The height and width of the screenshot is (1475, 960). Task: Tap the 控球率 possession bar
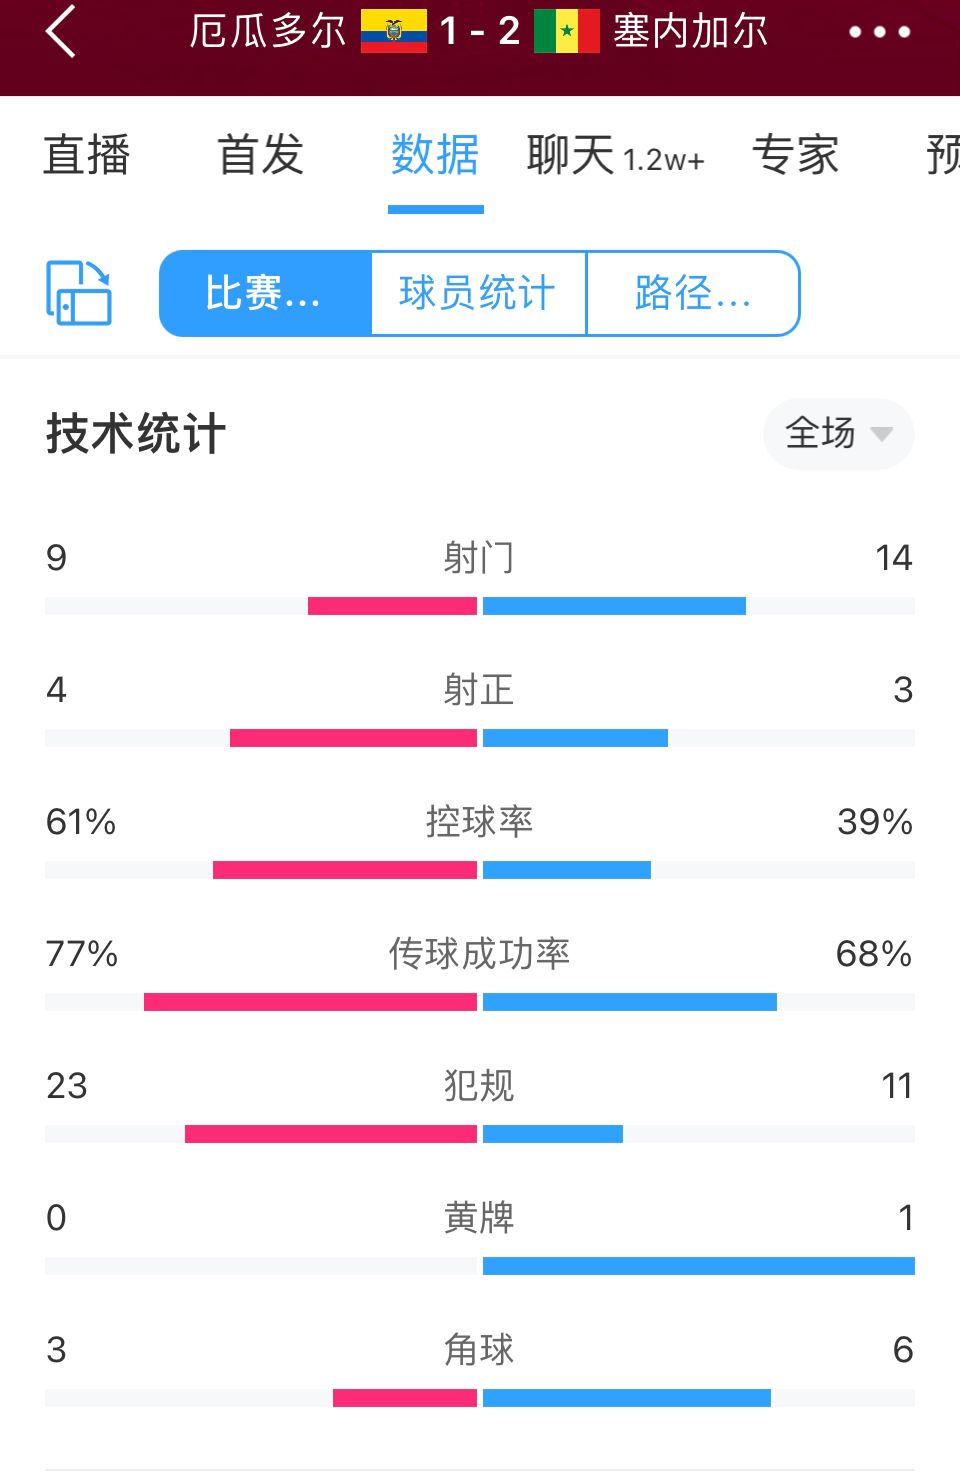(480, 870)
